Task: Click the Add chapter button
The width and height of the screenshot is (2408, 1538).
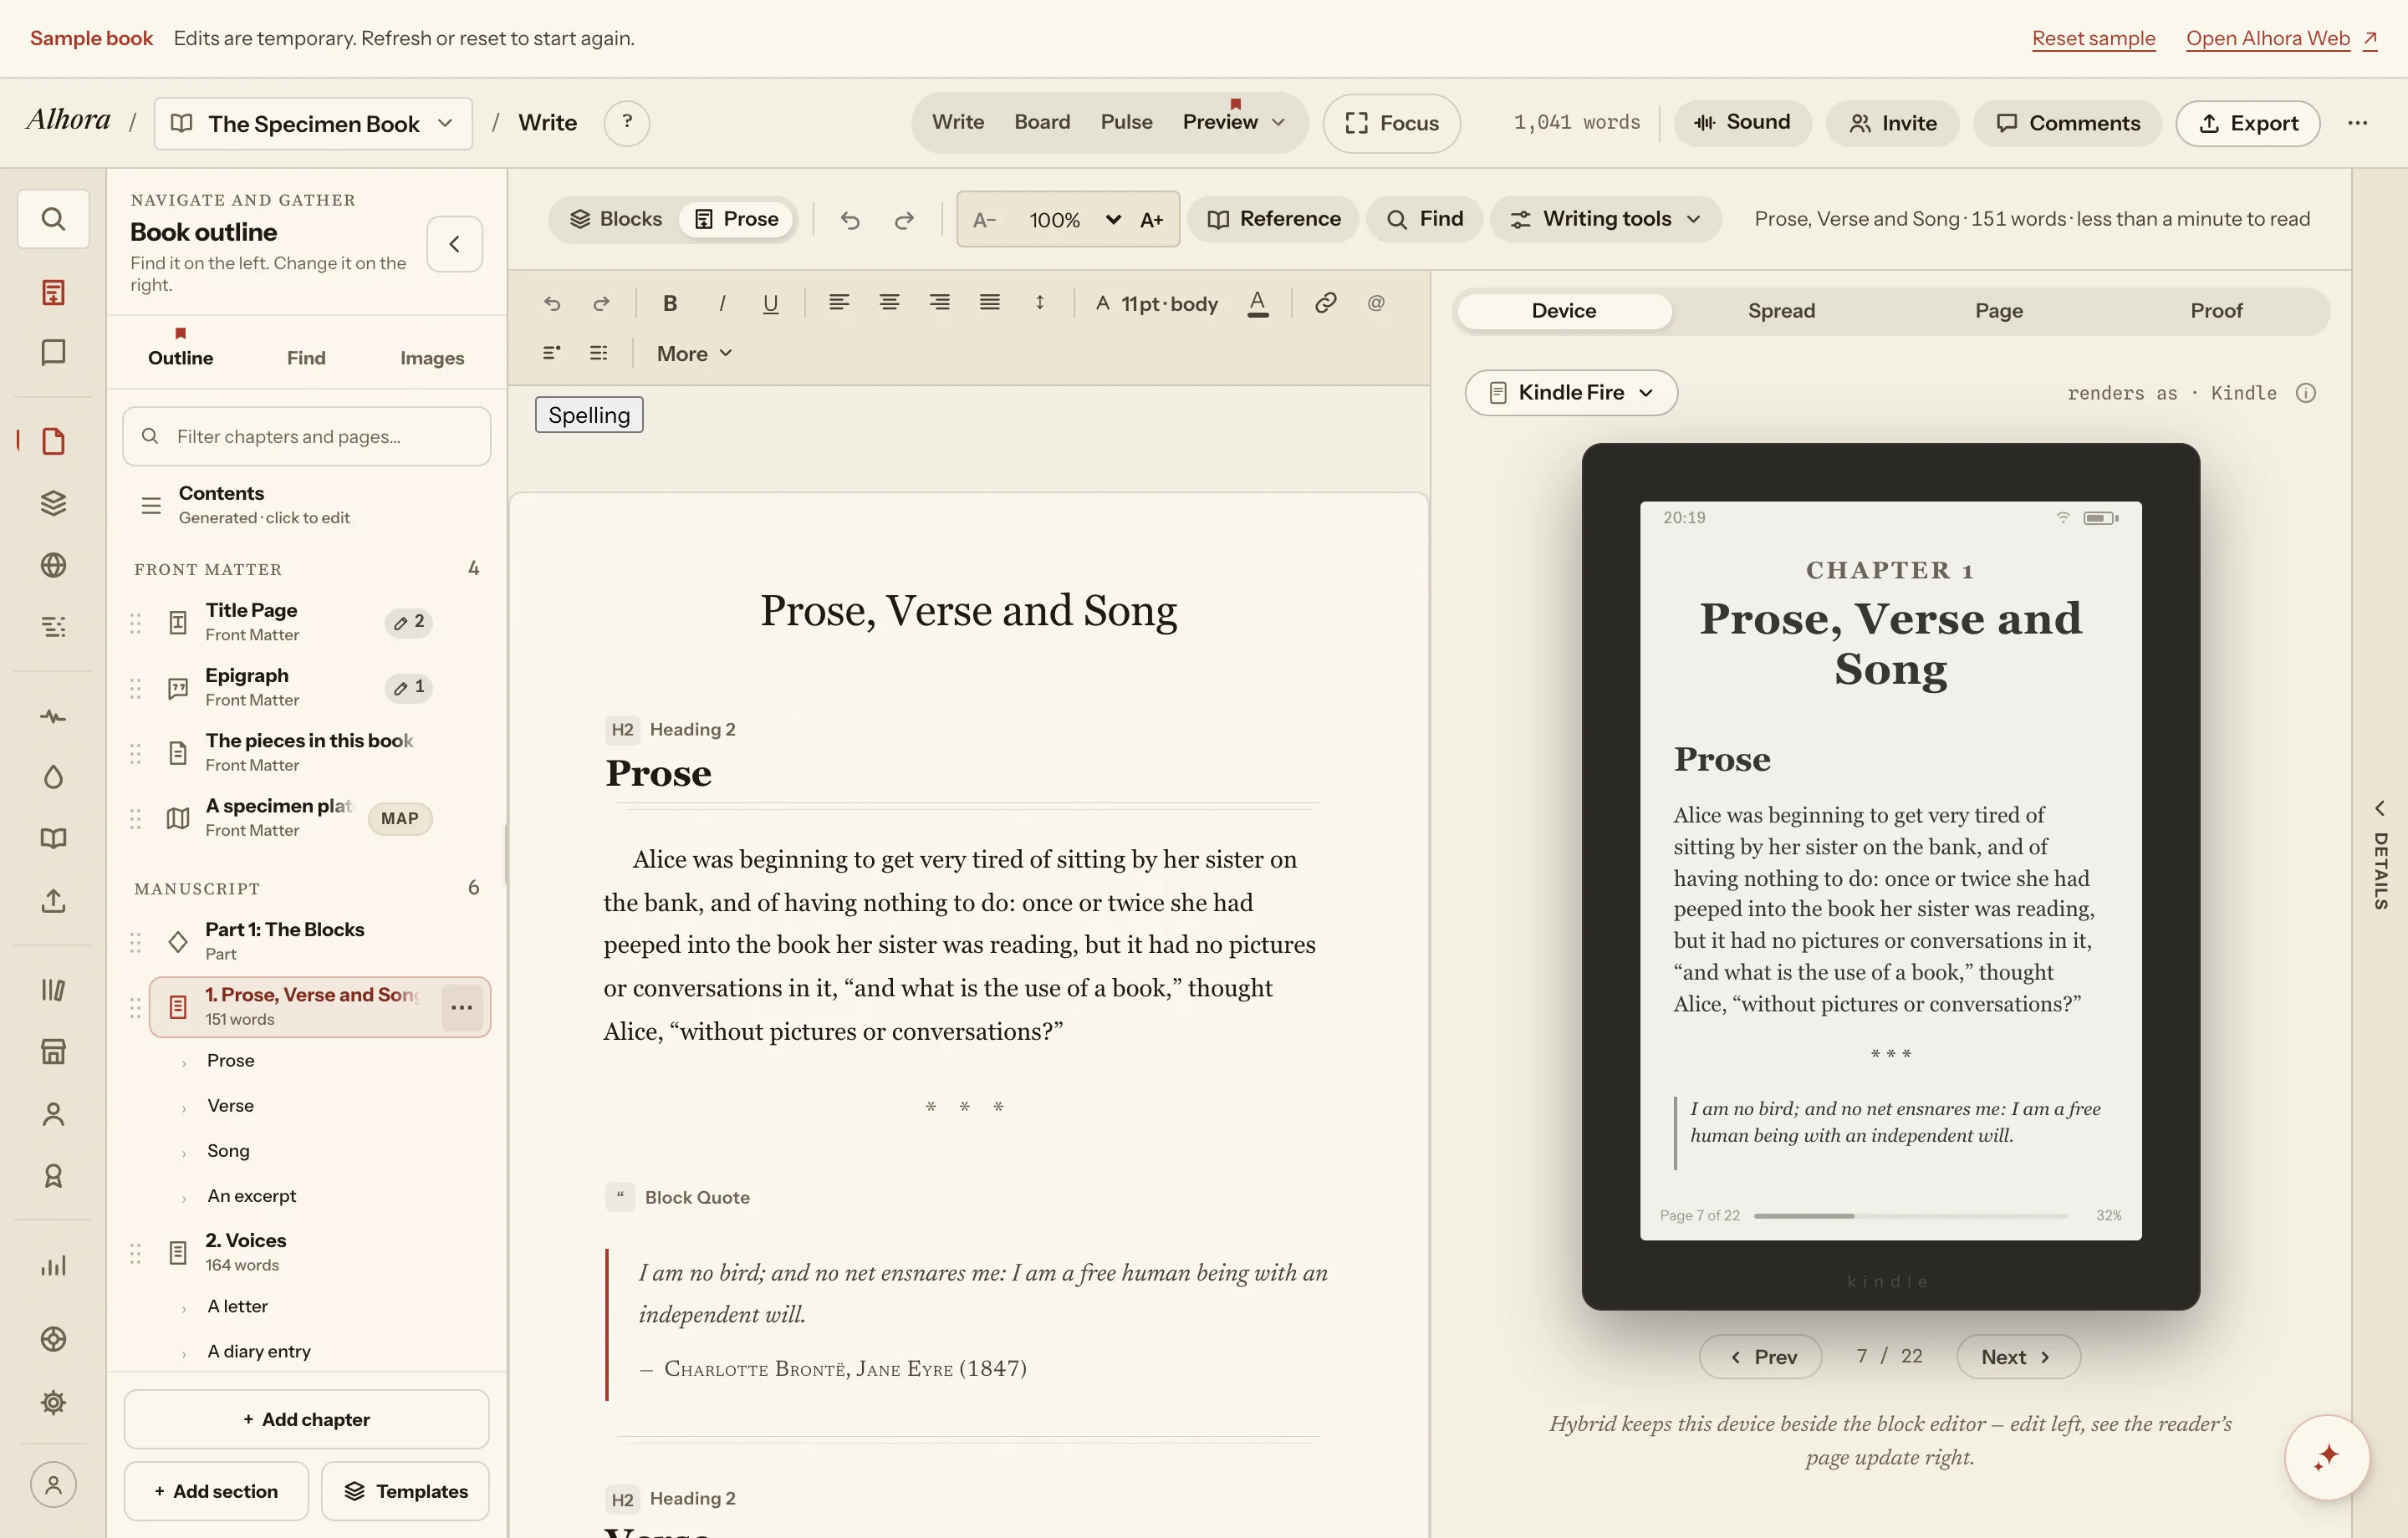Action: click(306, 1419)
